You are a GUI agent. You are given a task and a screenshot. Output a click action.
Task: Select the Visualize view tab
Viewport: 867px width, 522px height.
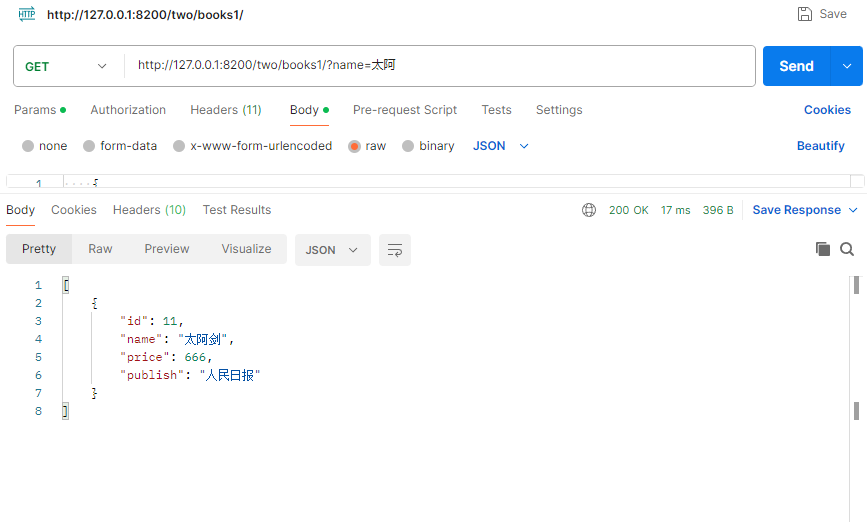pyautogui.click(x=246, y=249)
